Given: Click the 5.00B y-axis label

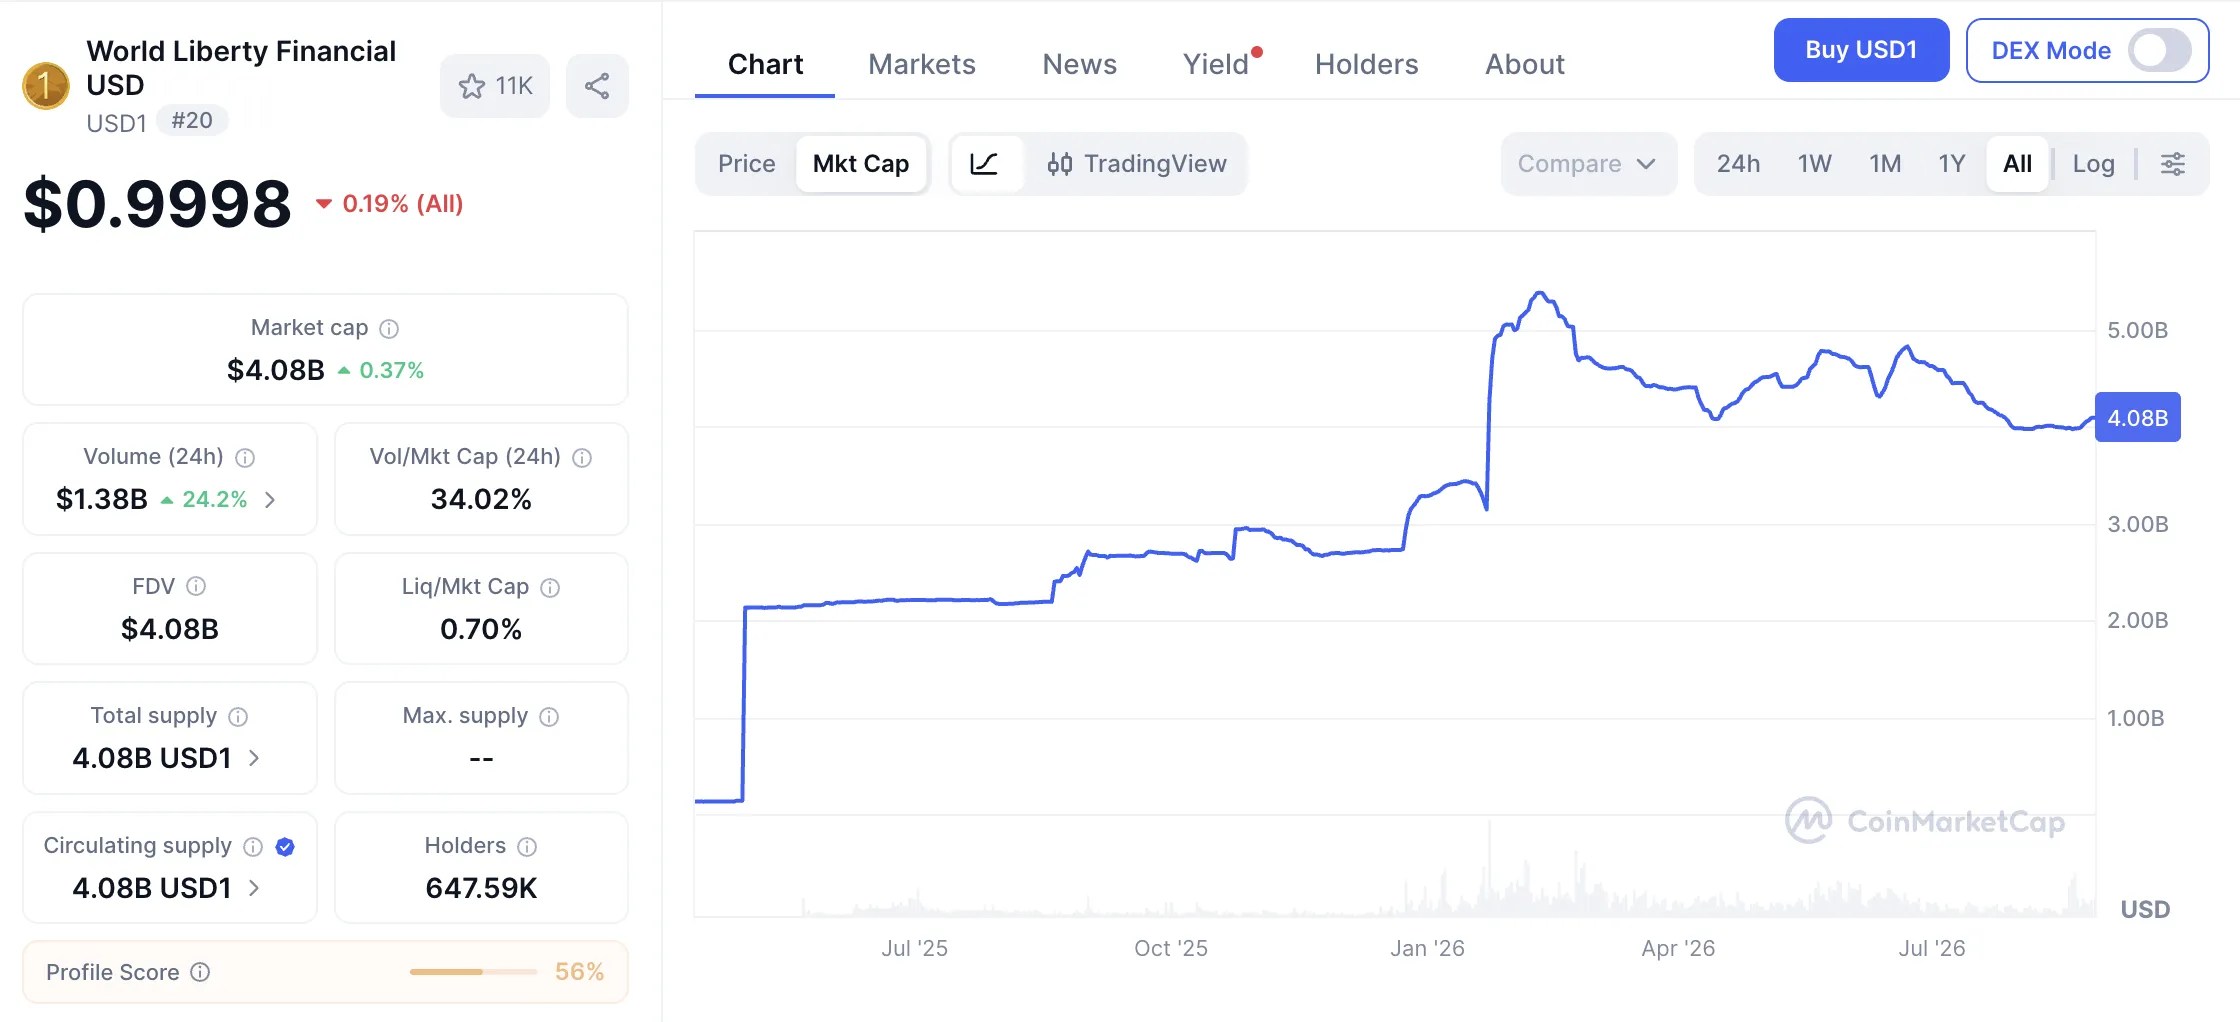Looking at the screenshot, I should point(2138,330).
